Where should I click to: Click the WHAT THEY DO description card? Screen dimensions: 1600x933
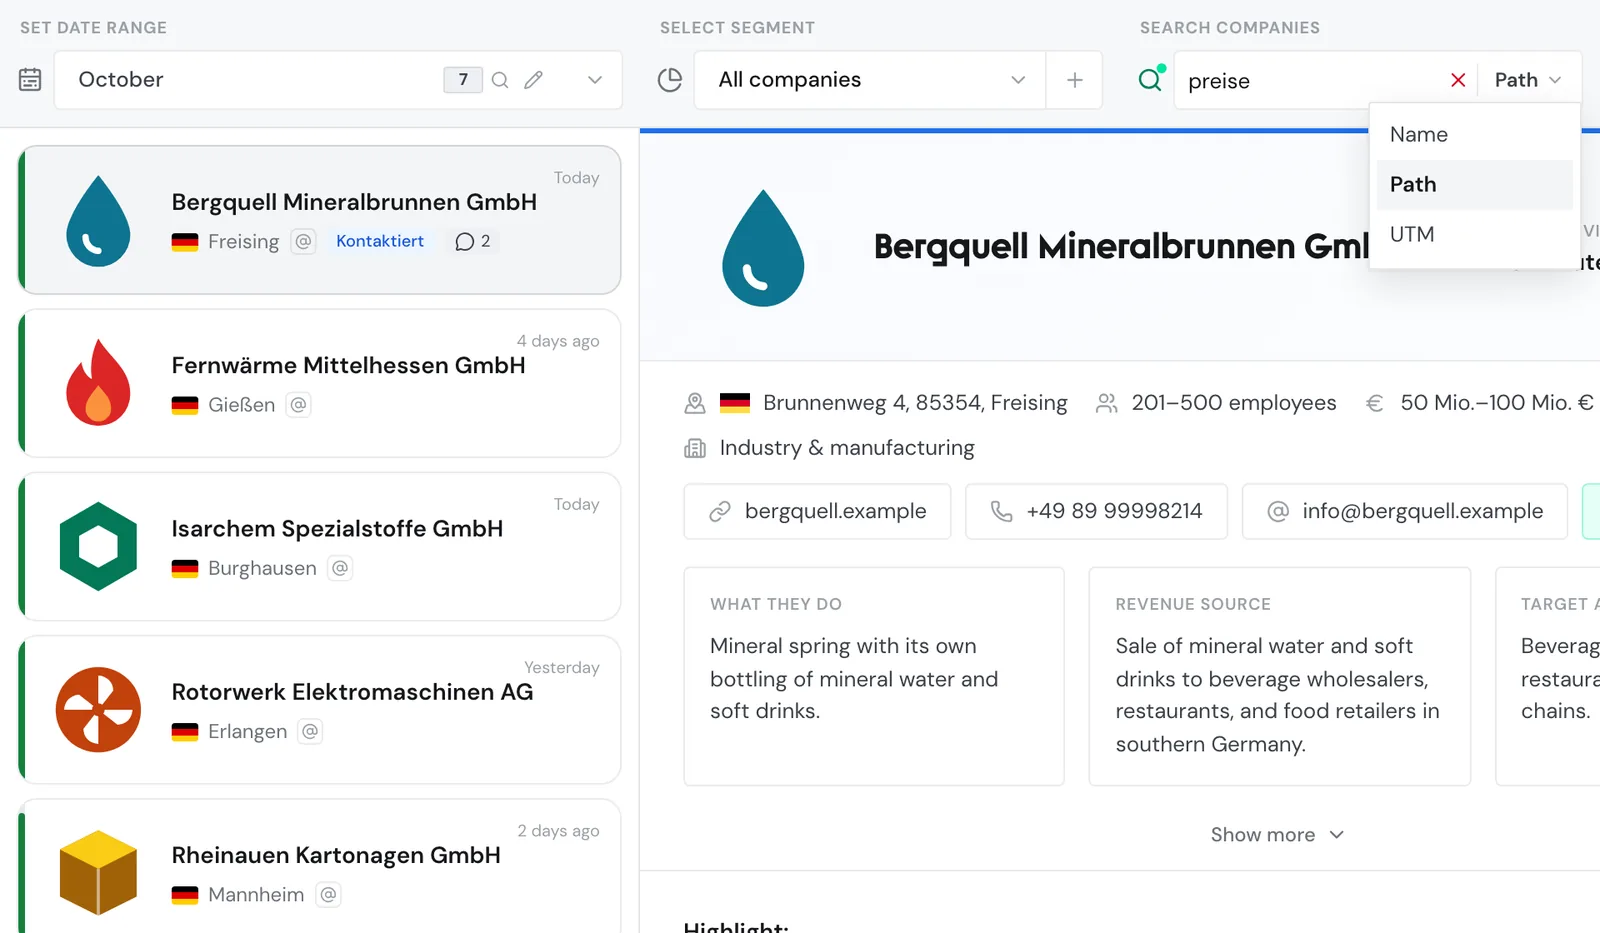874,676
